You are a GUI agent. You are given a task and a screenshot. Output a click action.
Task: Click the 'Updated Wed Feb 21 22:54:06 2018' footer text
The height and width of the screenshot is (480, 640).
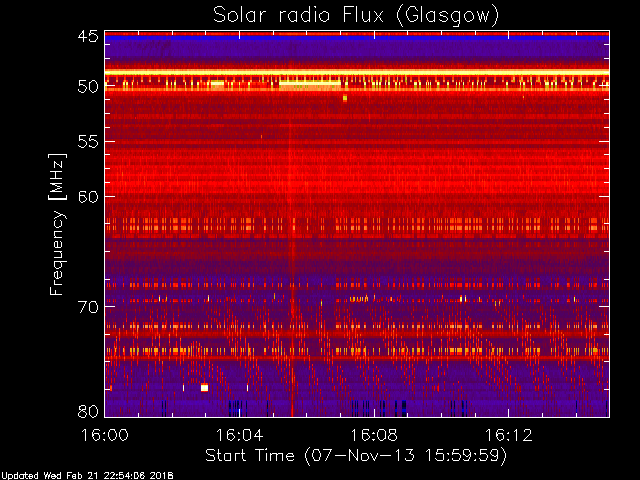[87, 476]
